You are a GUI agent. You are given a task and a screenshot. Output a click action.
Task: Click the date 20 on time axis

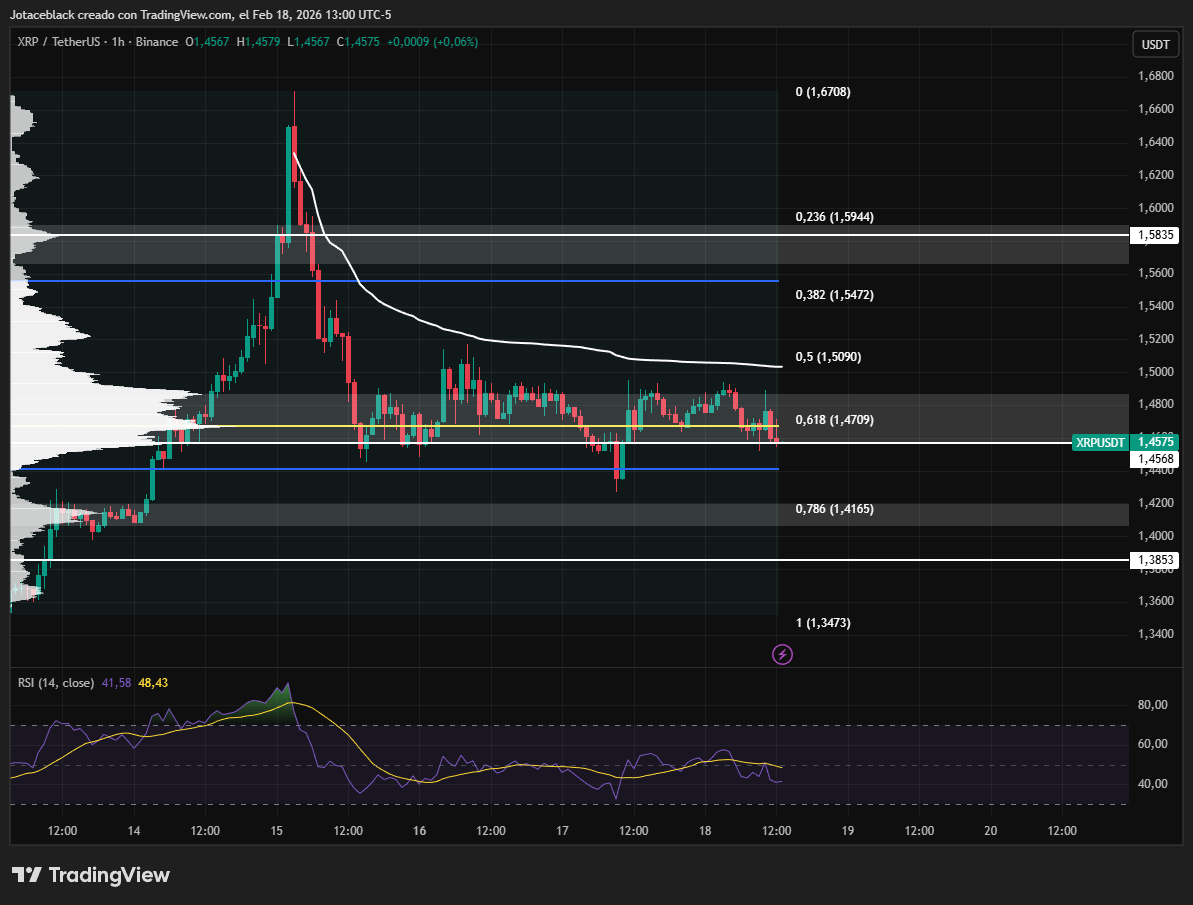[x=991, y=830]
